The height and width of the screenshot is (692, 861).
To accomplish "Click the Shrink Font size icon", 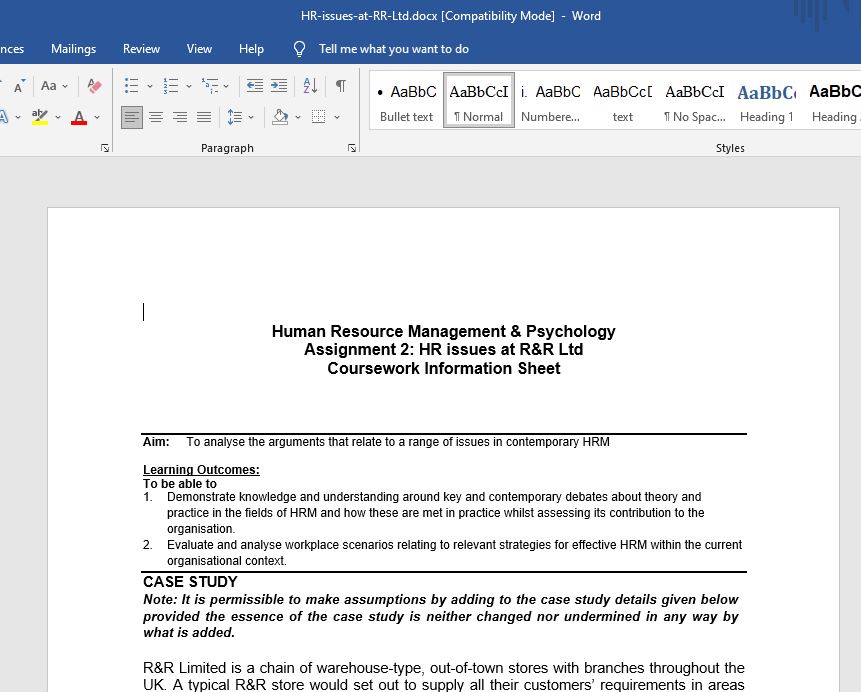I will (x=19, y=86).
